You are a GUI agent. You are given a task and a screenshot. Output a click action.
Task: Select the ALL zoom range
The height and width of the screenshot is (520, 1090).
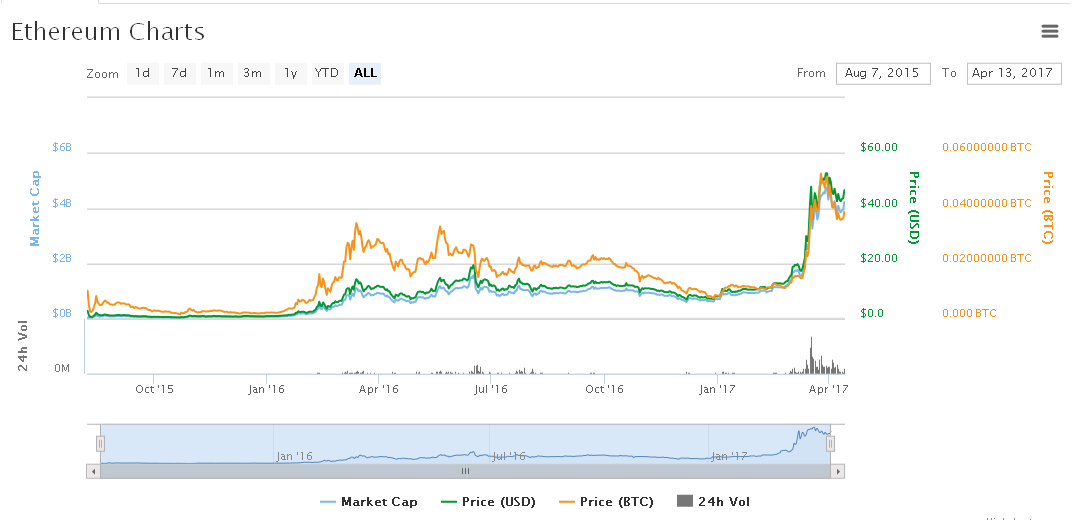(x=365, y=73)
